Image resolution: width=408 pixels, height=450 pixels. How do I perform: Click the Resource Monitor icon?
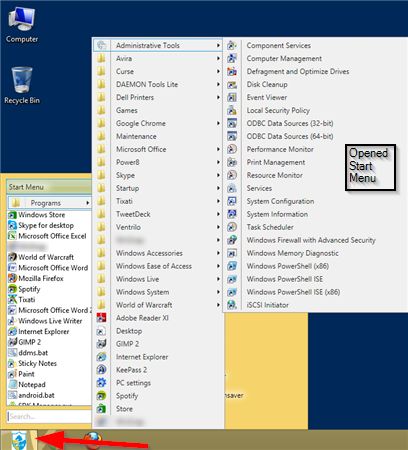[232, 175]
